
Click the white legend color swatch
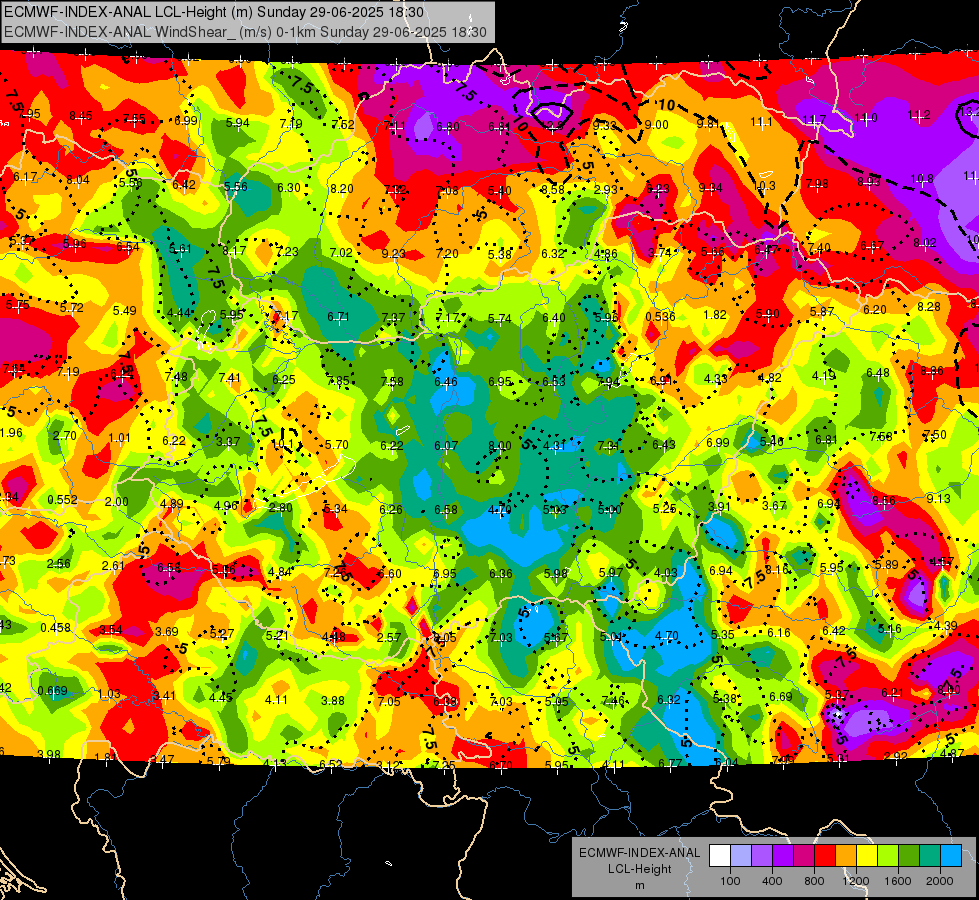click(720, 856)
